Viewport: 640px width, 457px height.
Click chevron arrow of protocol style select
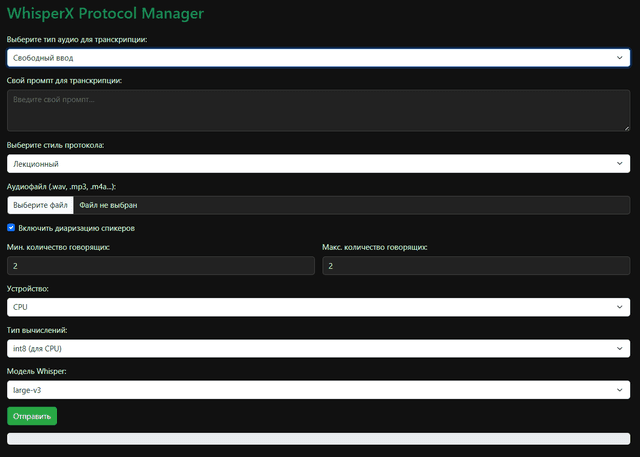[620, 164]
